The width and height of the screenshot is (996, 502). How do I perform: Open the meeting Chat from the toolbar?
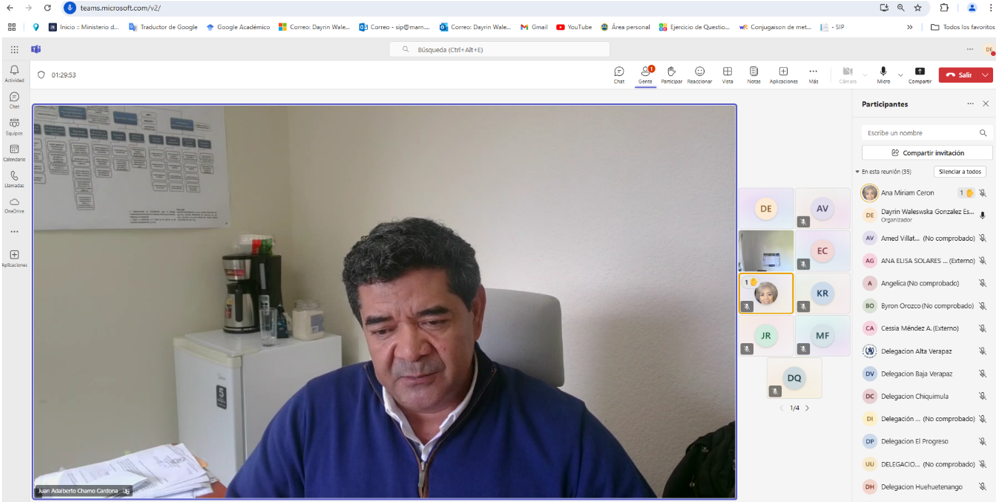click(619, 74)
